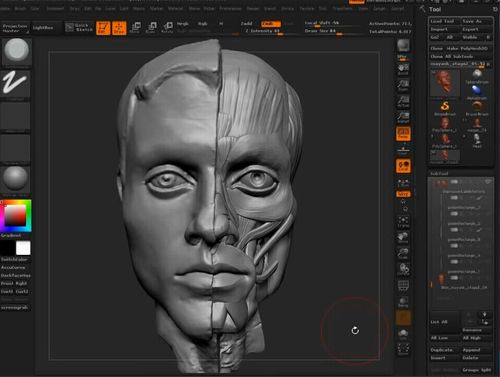Open the current brush thumbnail picker
The width and height of the screenshot is (500, 377).
click(16, 51)
